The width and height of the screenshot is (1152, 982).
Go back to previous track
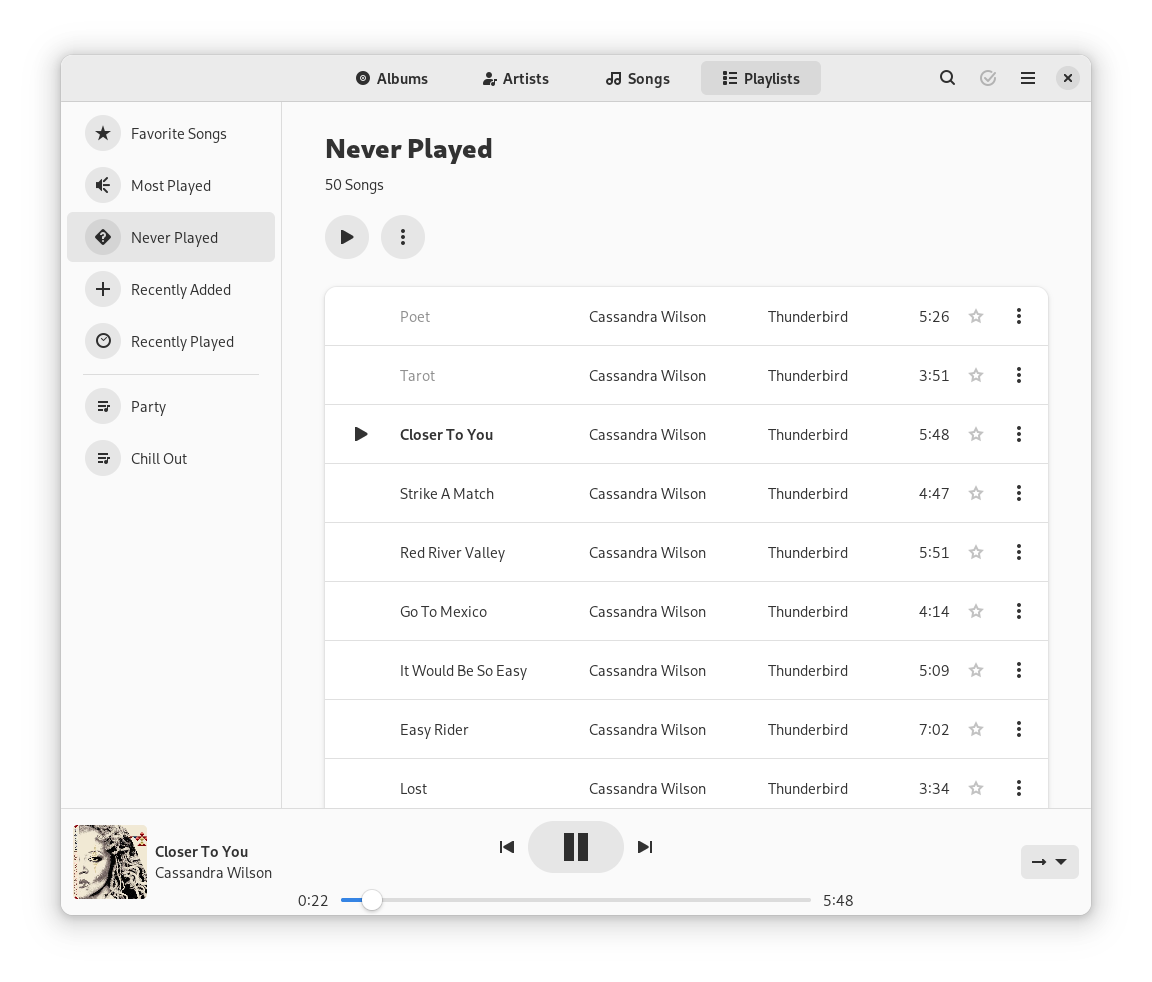coord(507,847)
